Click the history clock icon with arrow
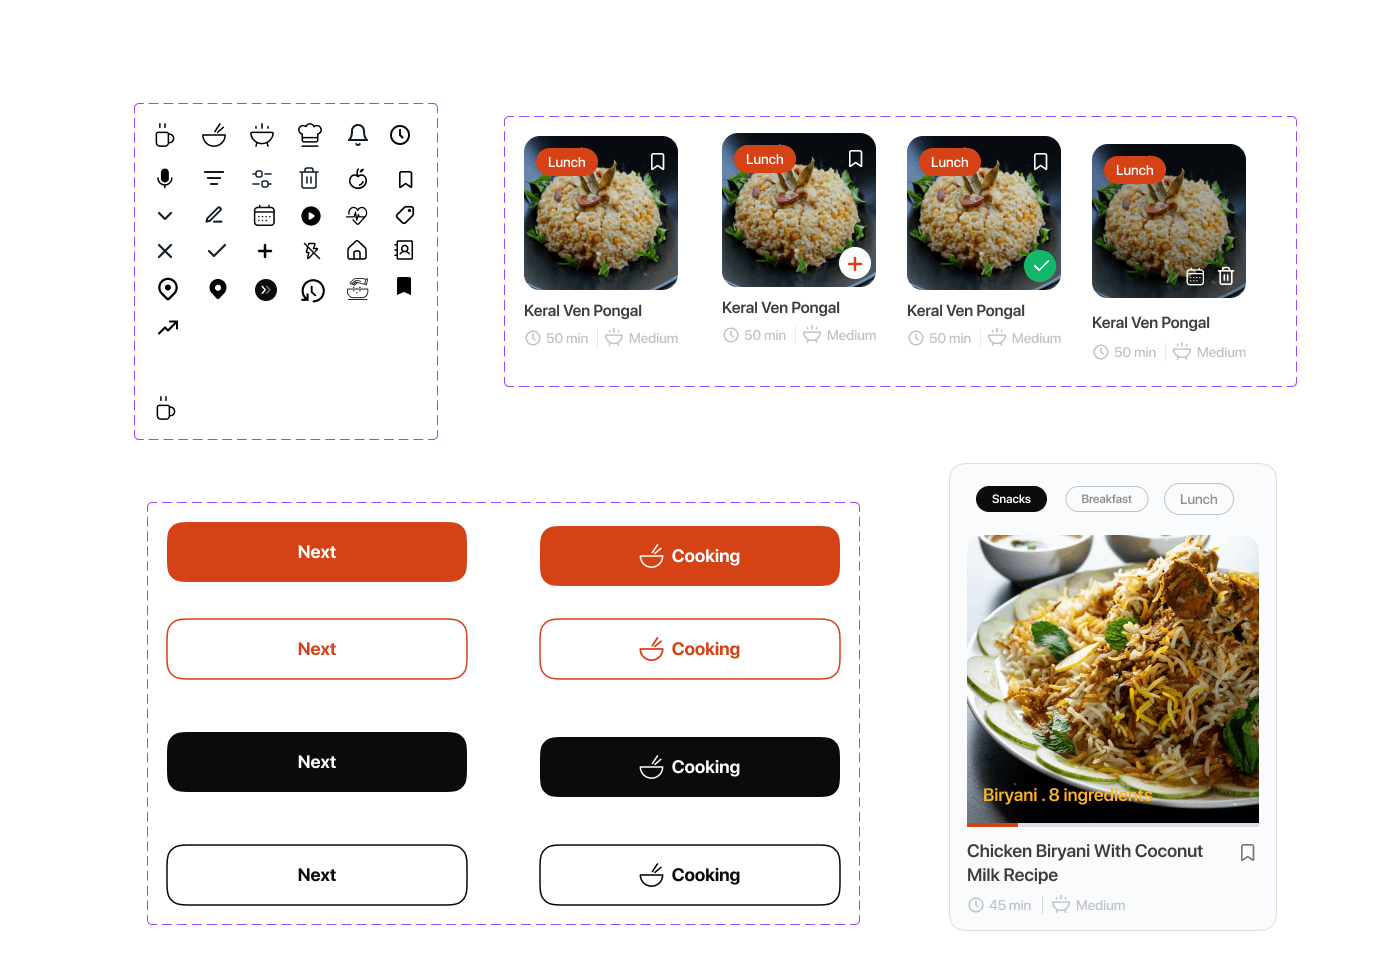This screenshot has width=1400, height=971. coord(313,291)
